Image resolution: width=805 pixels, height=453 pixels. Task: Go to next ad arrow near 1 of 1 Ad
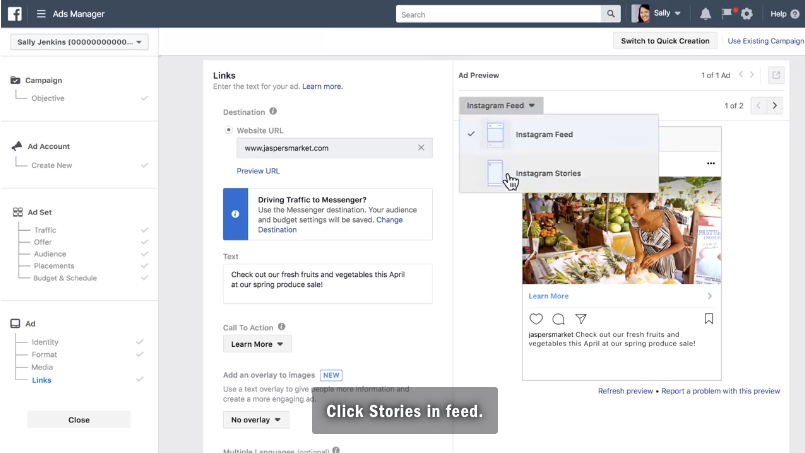[x=752, y=75]
